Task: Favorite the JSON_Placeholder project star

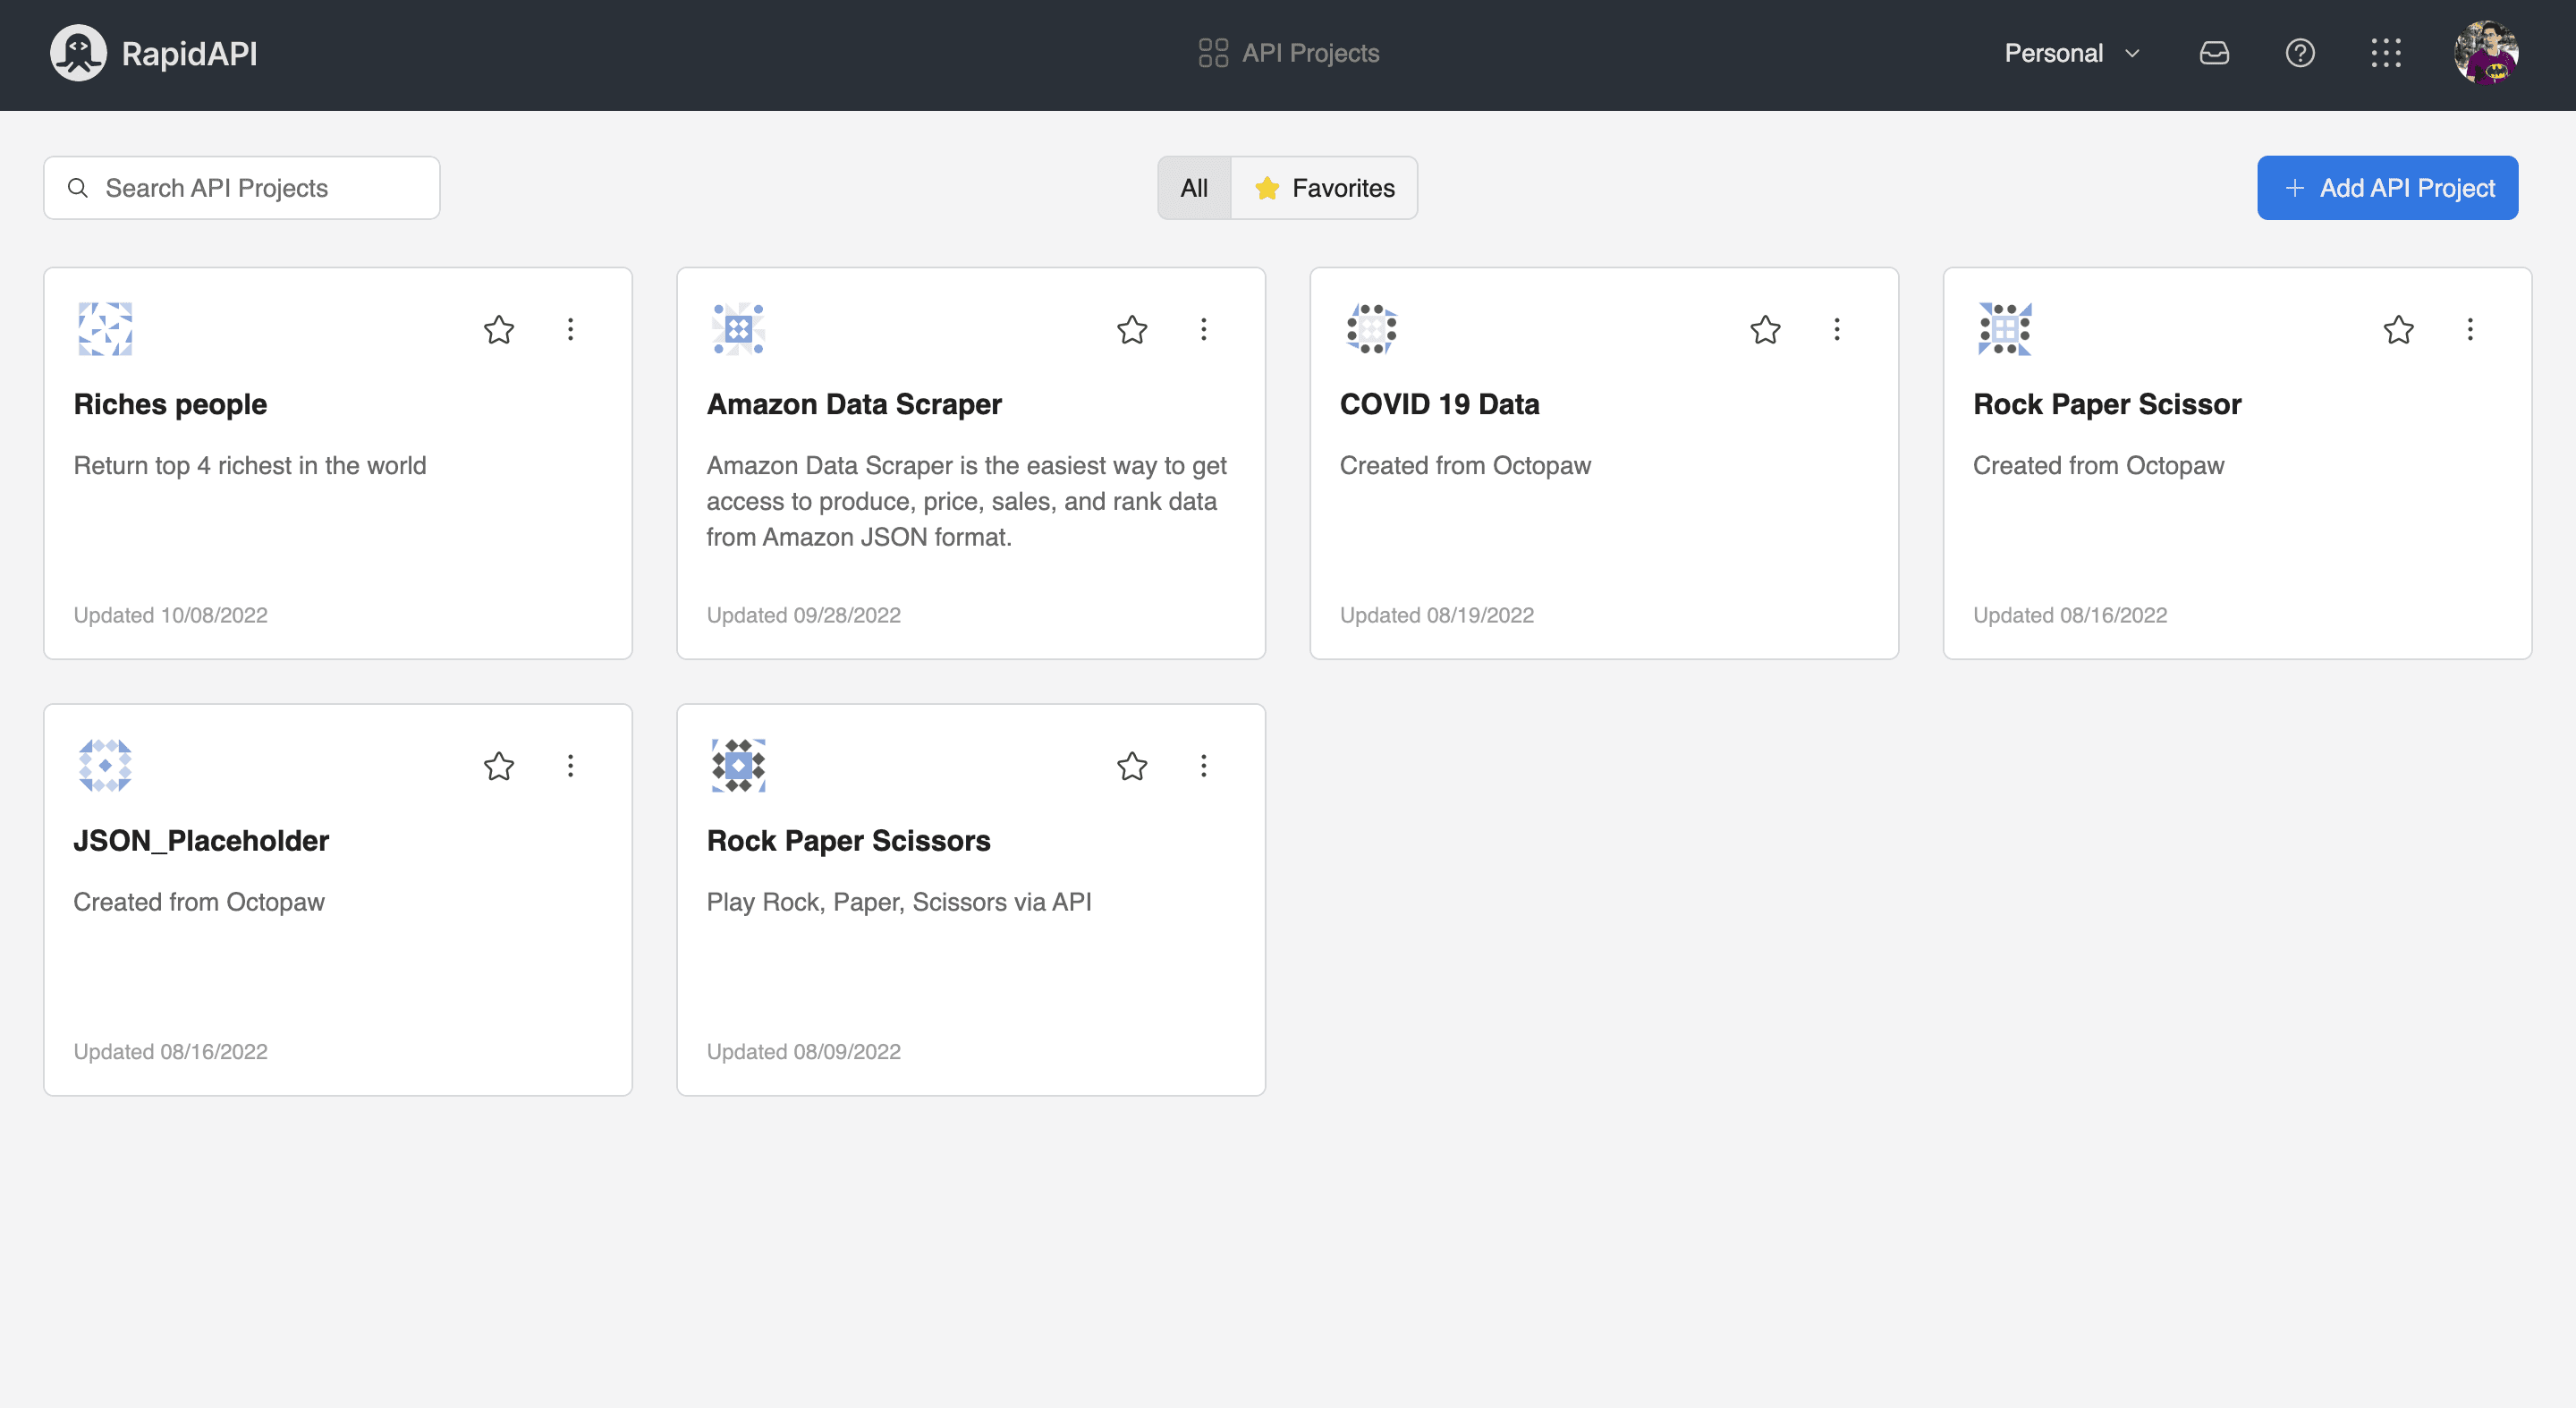Action: coord(499,766)
